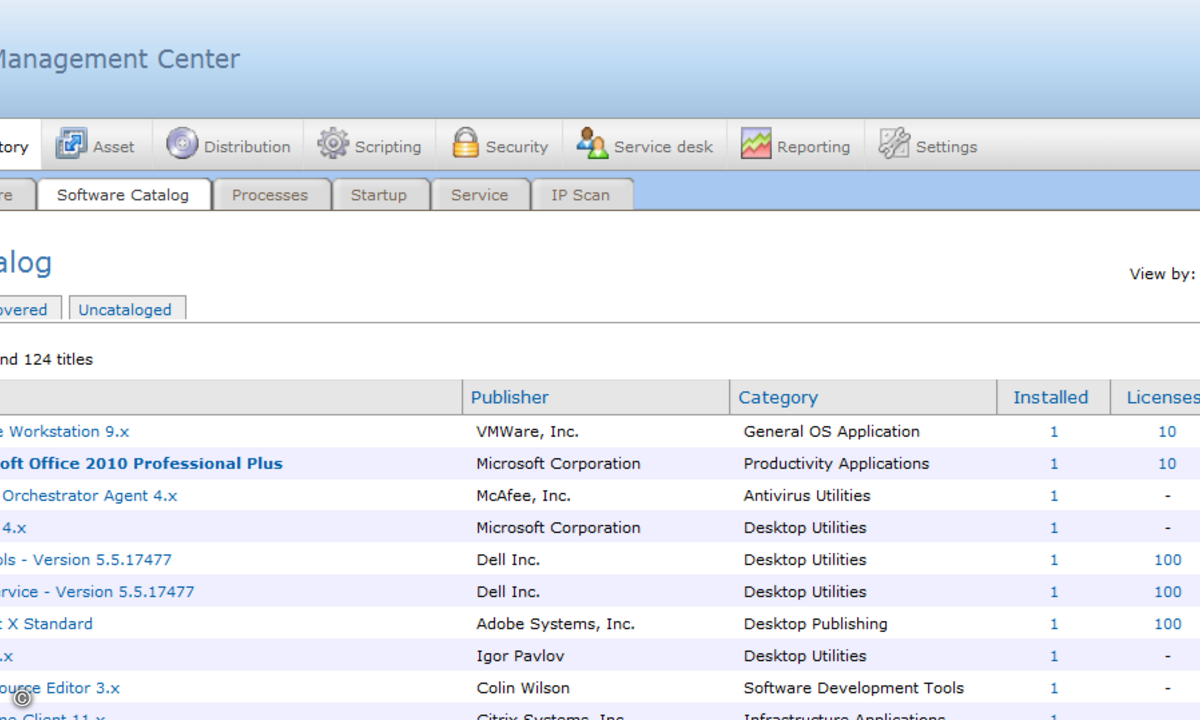Click license count 10 for VMWare row
Screen dimensions: 1200x720
[1167, 432]
